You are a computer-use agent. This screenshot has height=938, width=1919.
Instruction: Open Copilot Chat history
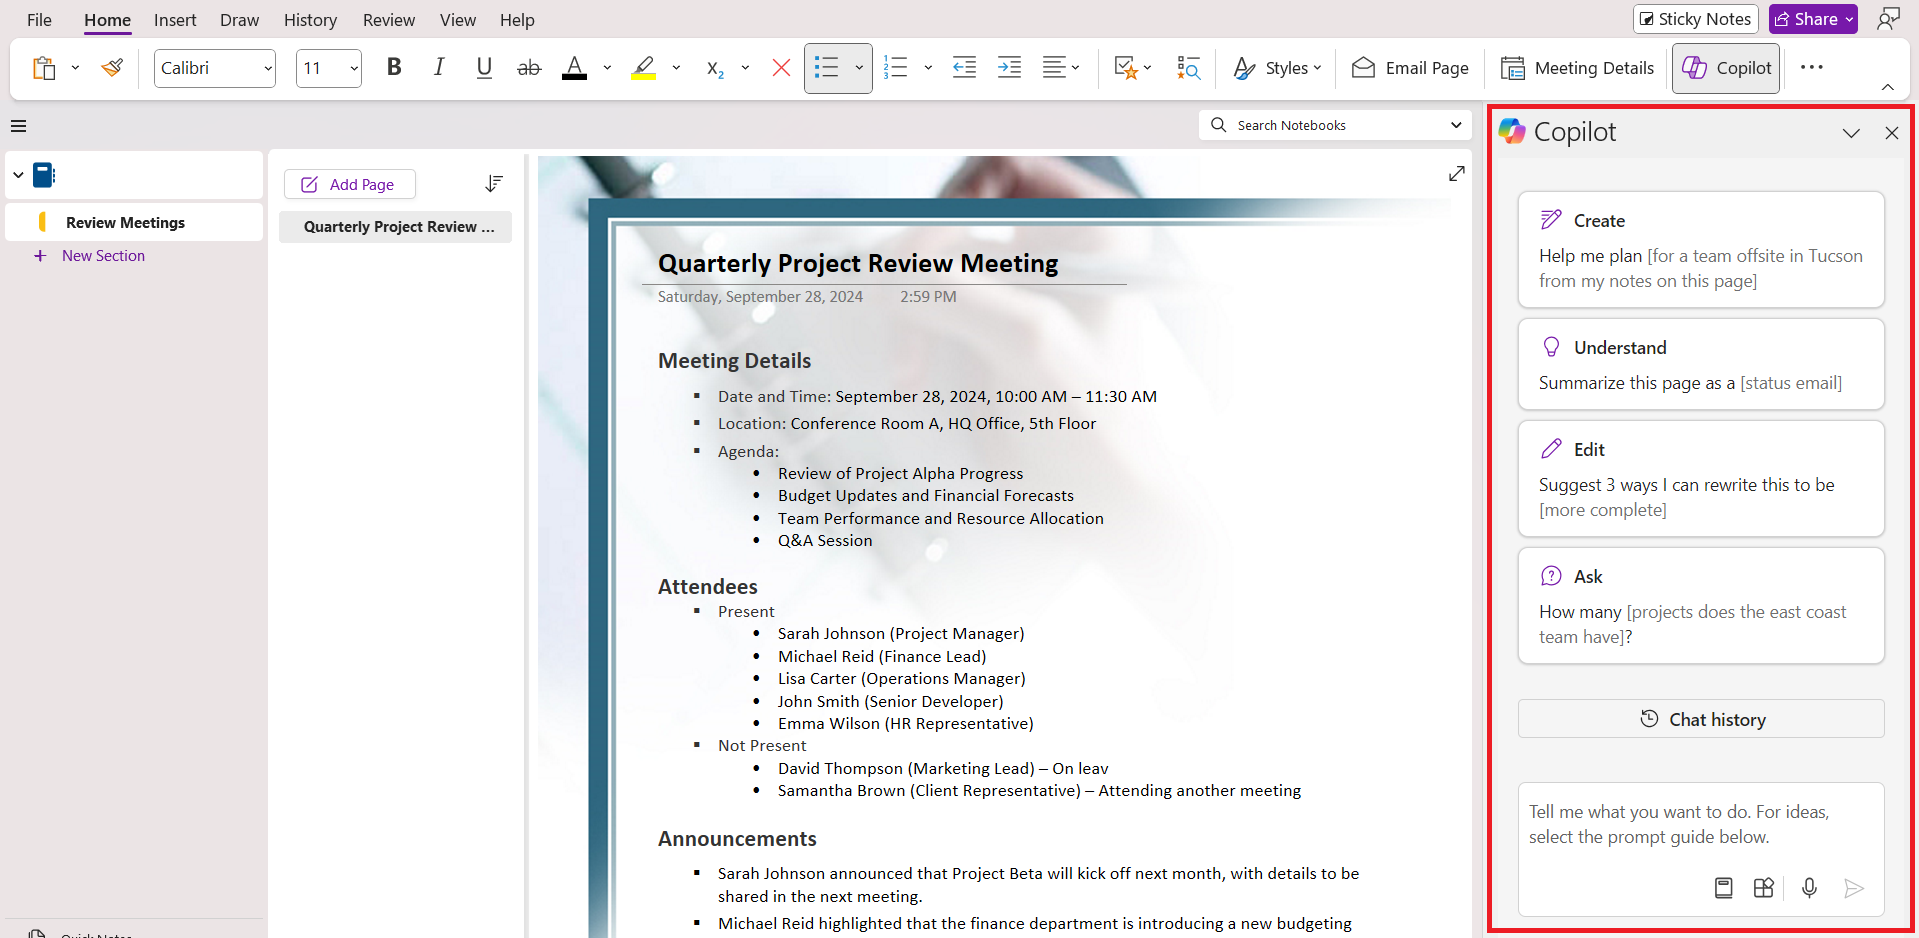point(1701,719)
